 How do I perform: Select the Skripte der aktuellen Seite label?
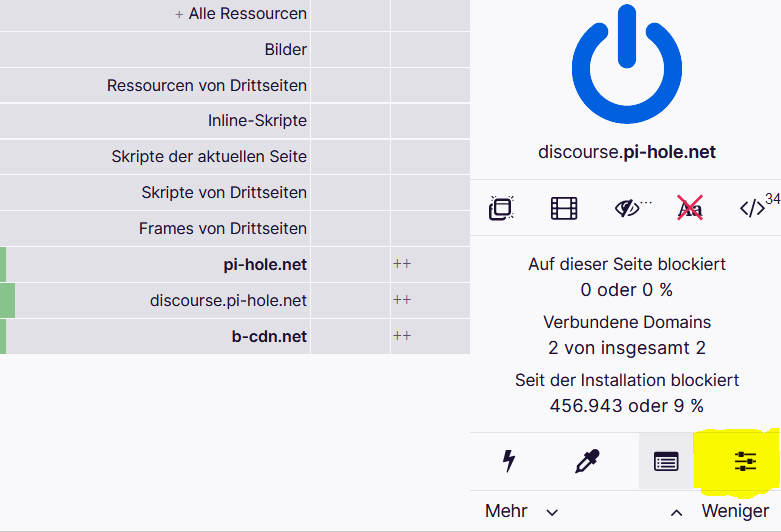[209, 156]
